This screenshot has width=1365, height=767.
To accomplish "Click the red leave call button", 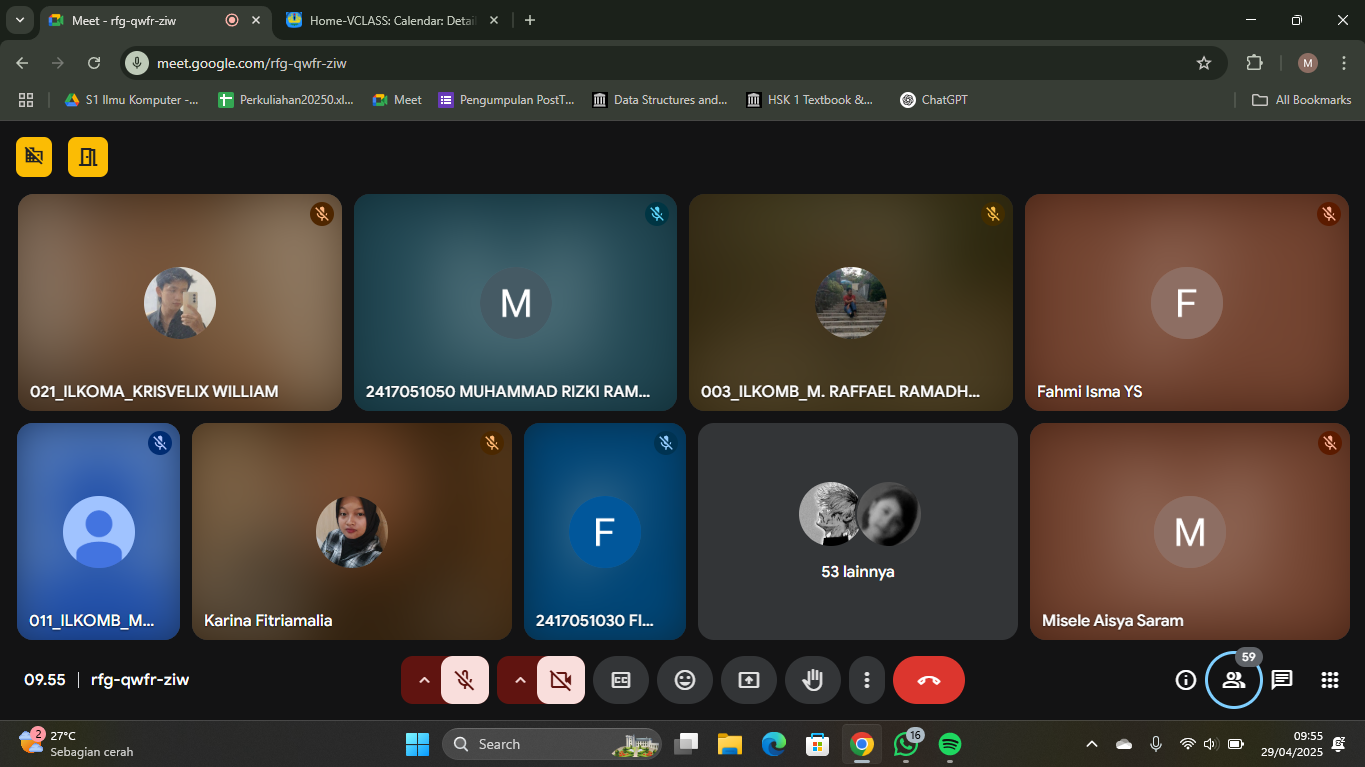I will [x=928, y=680].
